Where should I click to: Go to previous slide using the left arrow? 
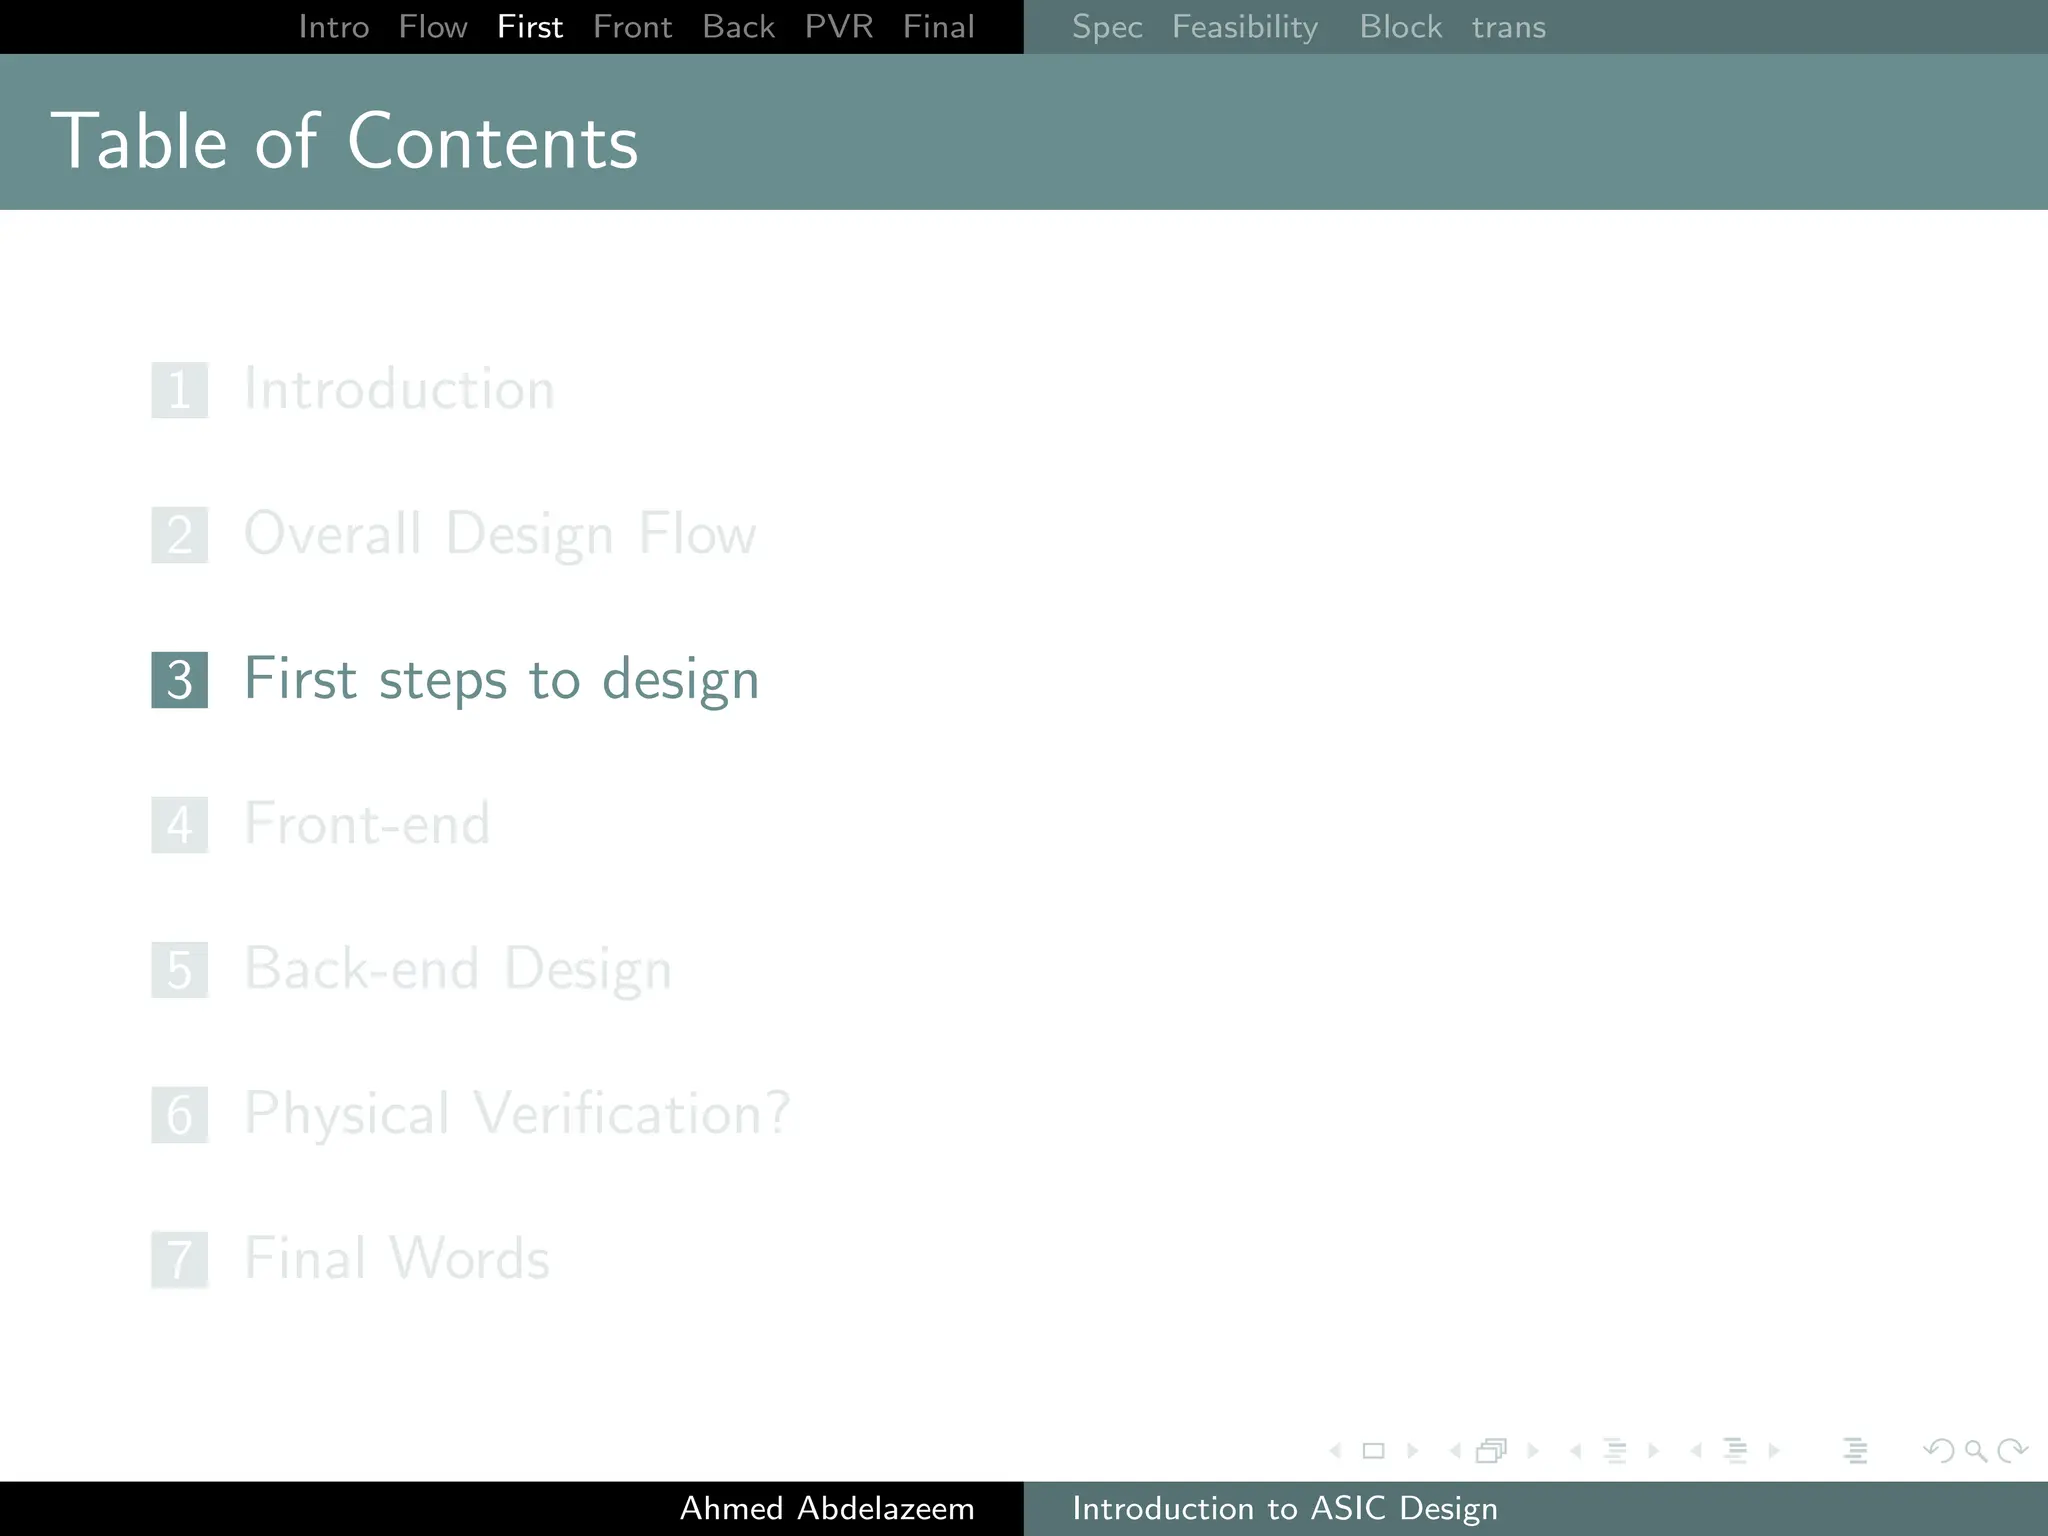[x=1335, y=1451]
